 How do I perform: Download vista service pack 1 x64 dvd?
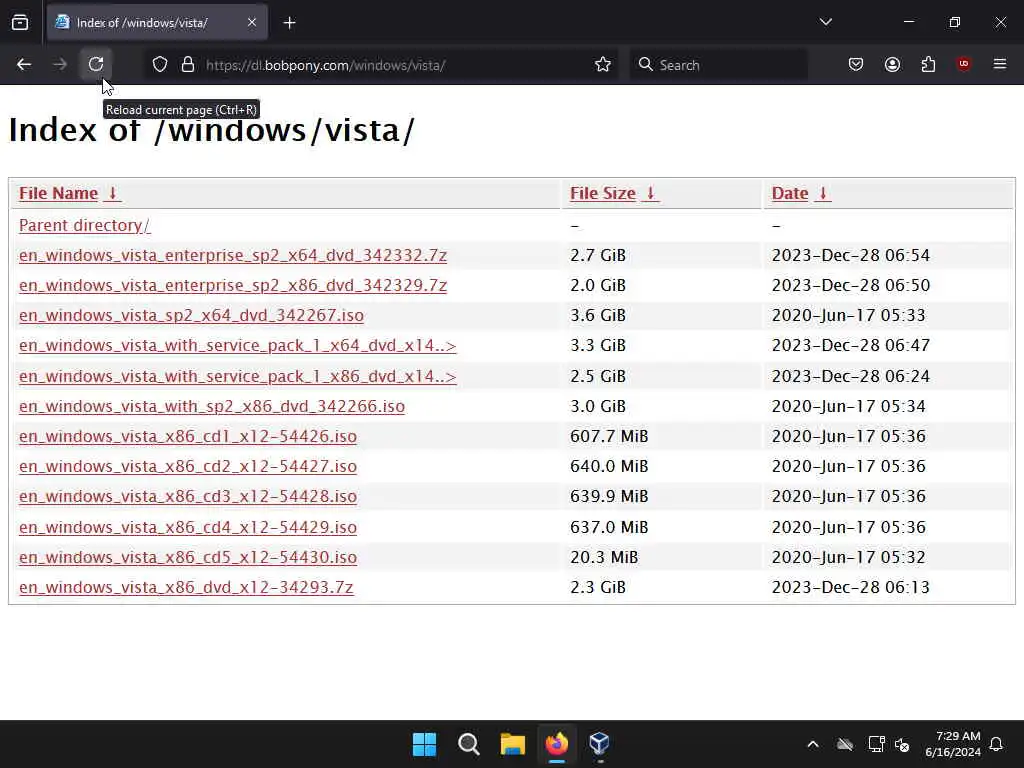237,345
